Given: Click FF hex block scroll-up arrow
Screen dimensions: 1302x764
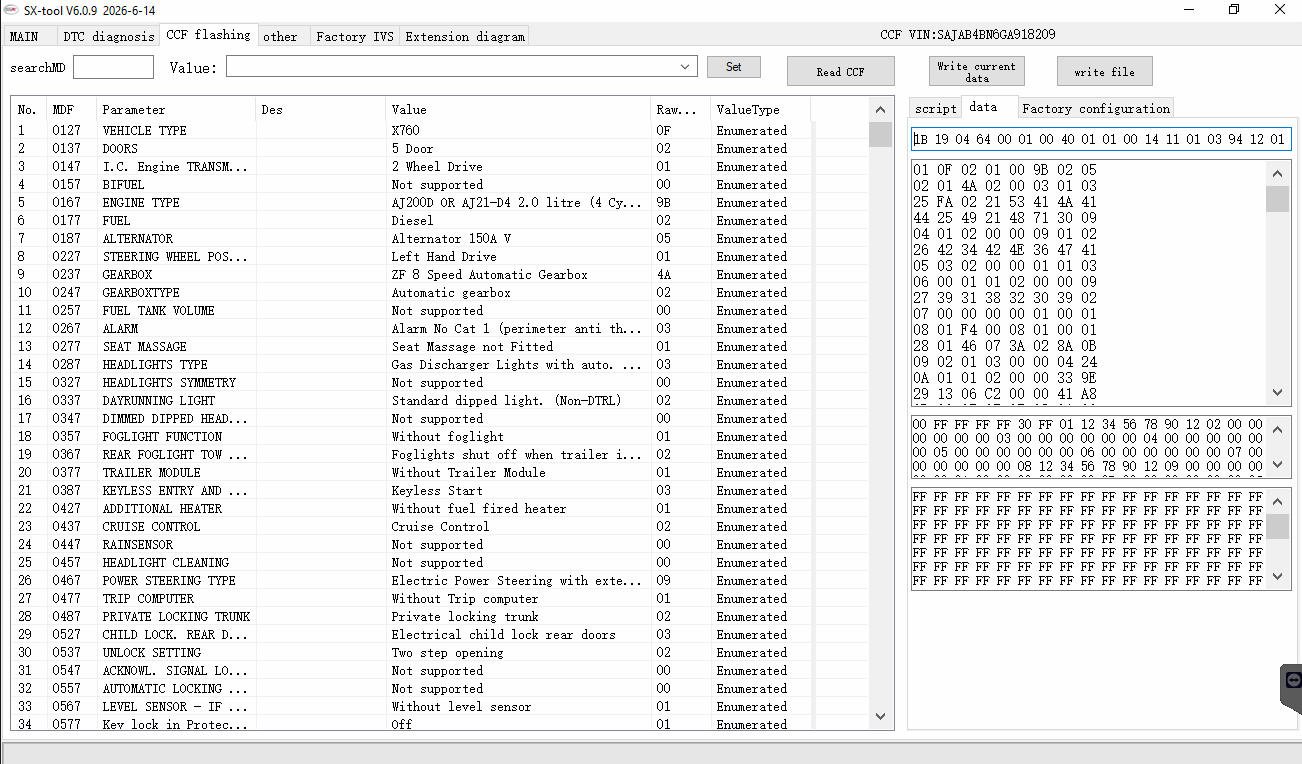Looking at the screenshot, I should (1278, 501).
